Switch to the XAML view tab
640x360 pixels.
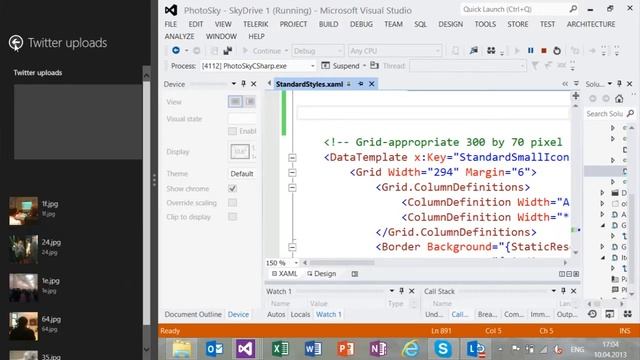point(284,273)
